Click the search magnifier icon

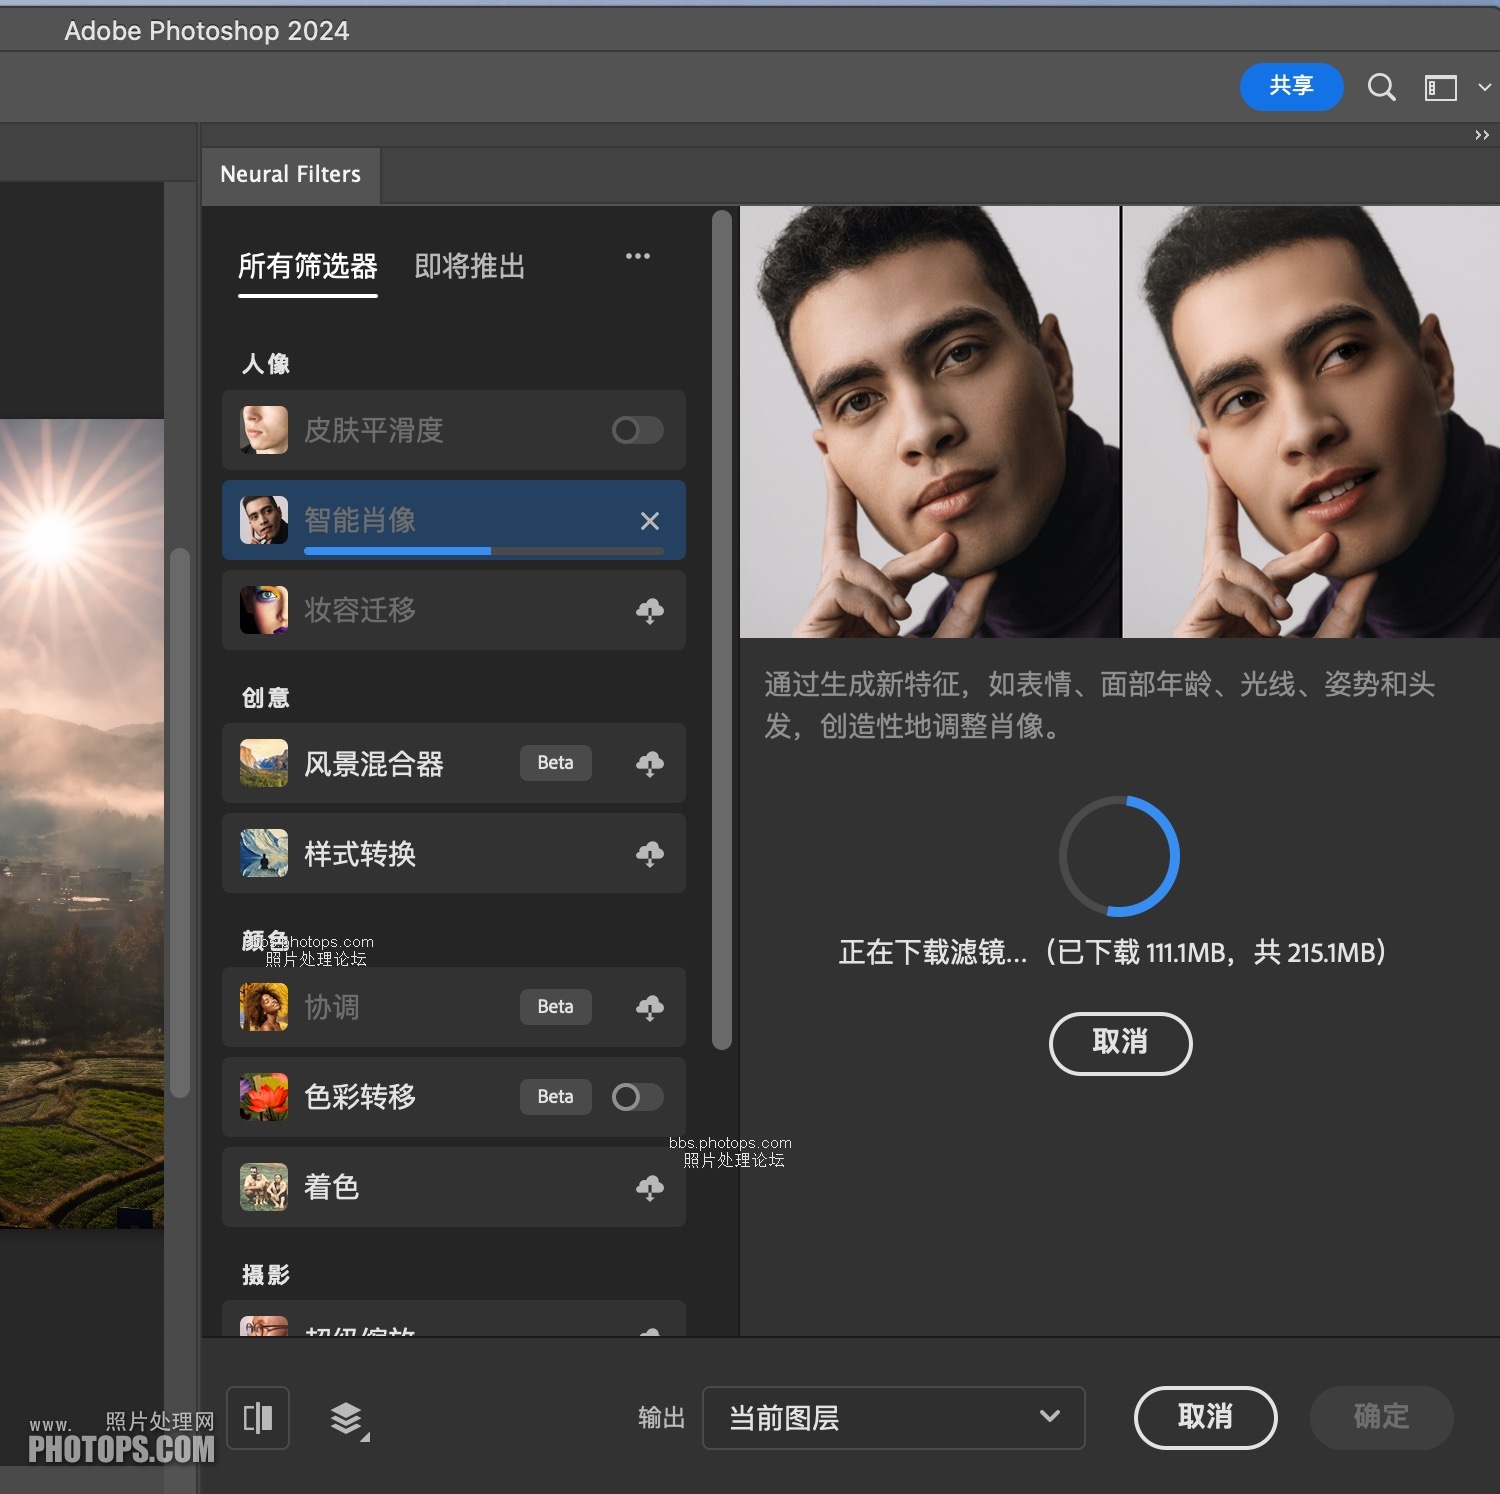point(1381,88)
